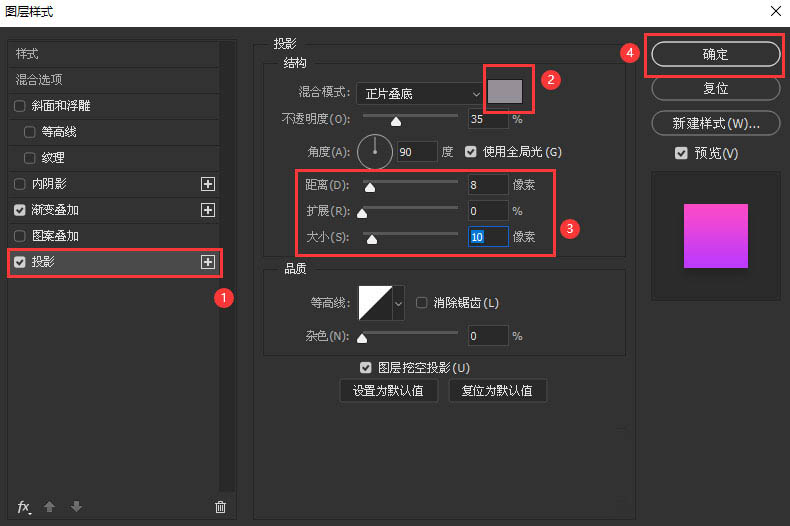Image resolution: width=790 pixels, height=526 pixels.
Task: Click the 扩展 value field showing 0
Action: 488,211
